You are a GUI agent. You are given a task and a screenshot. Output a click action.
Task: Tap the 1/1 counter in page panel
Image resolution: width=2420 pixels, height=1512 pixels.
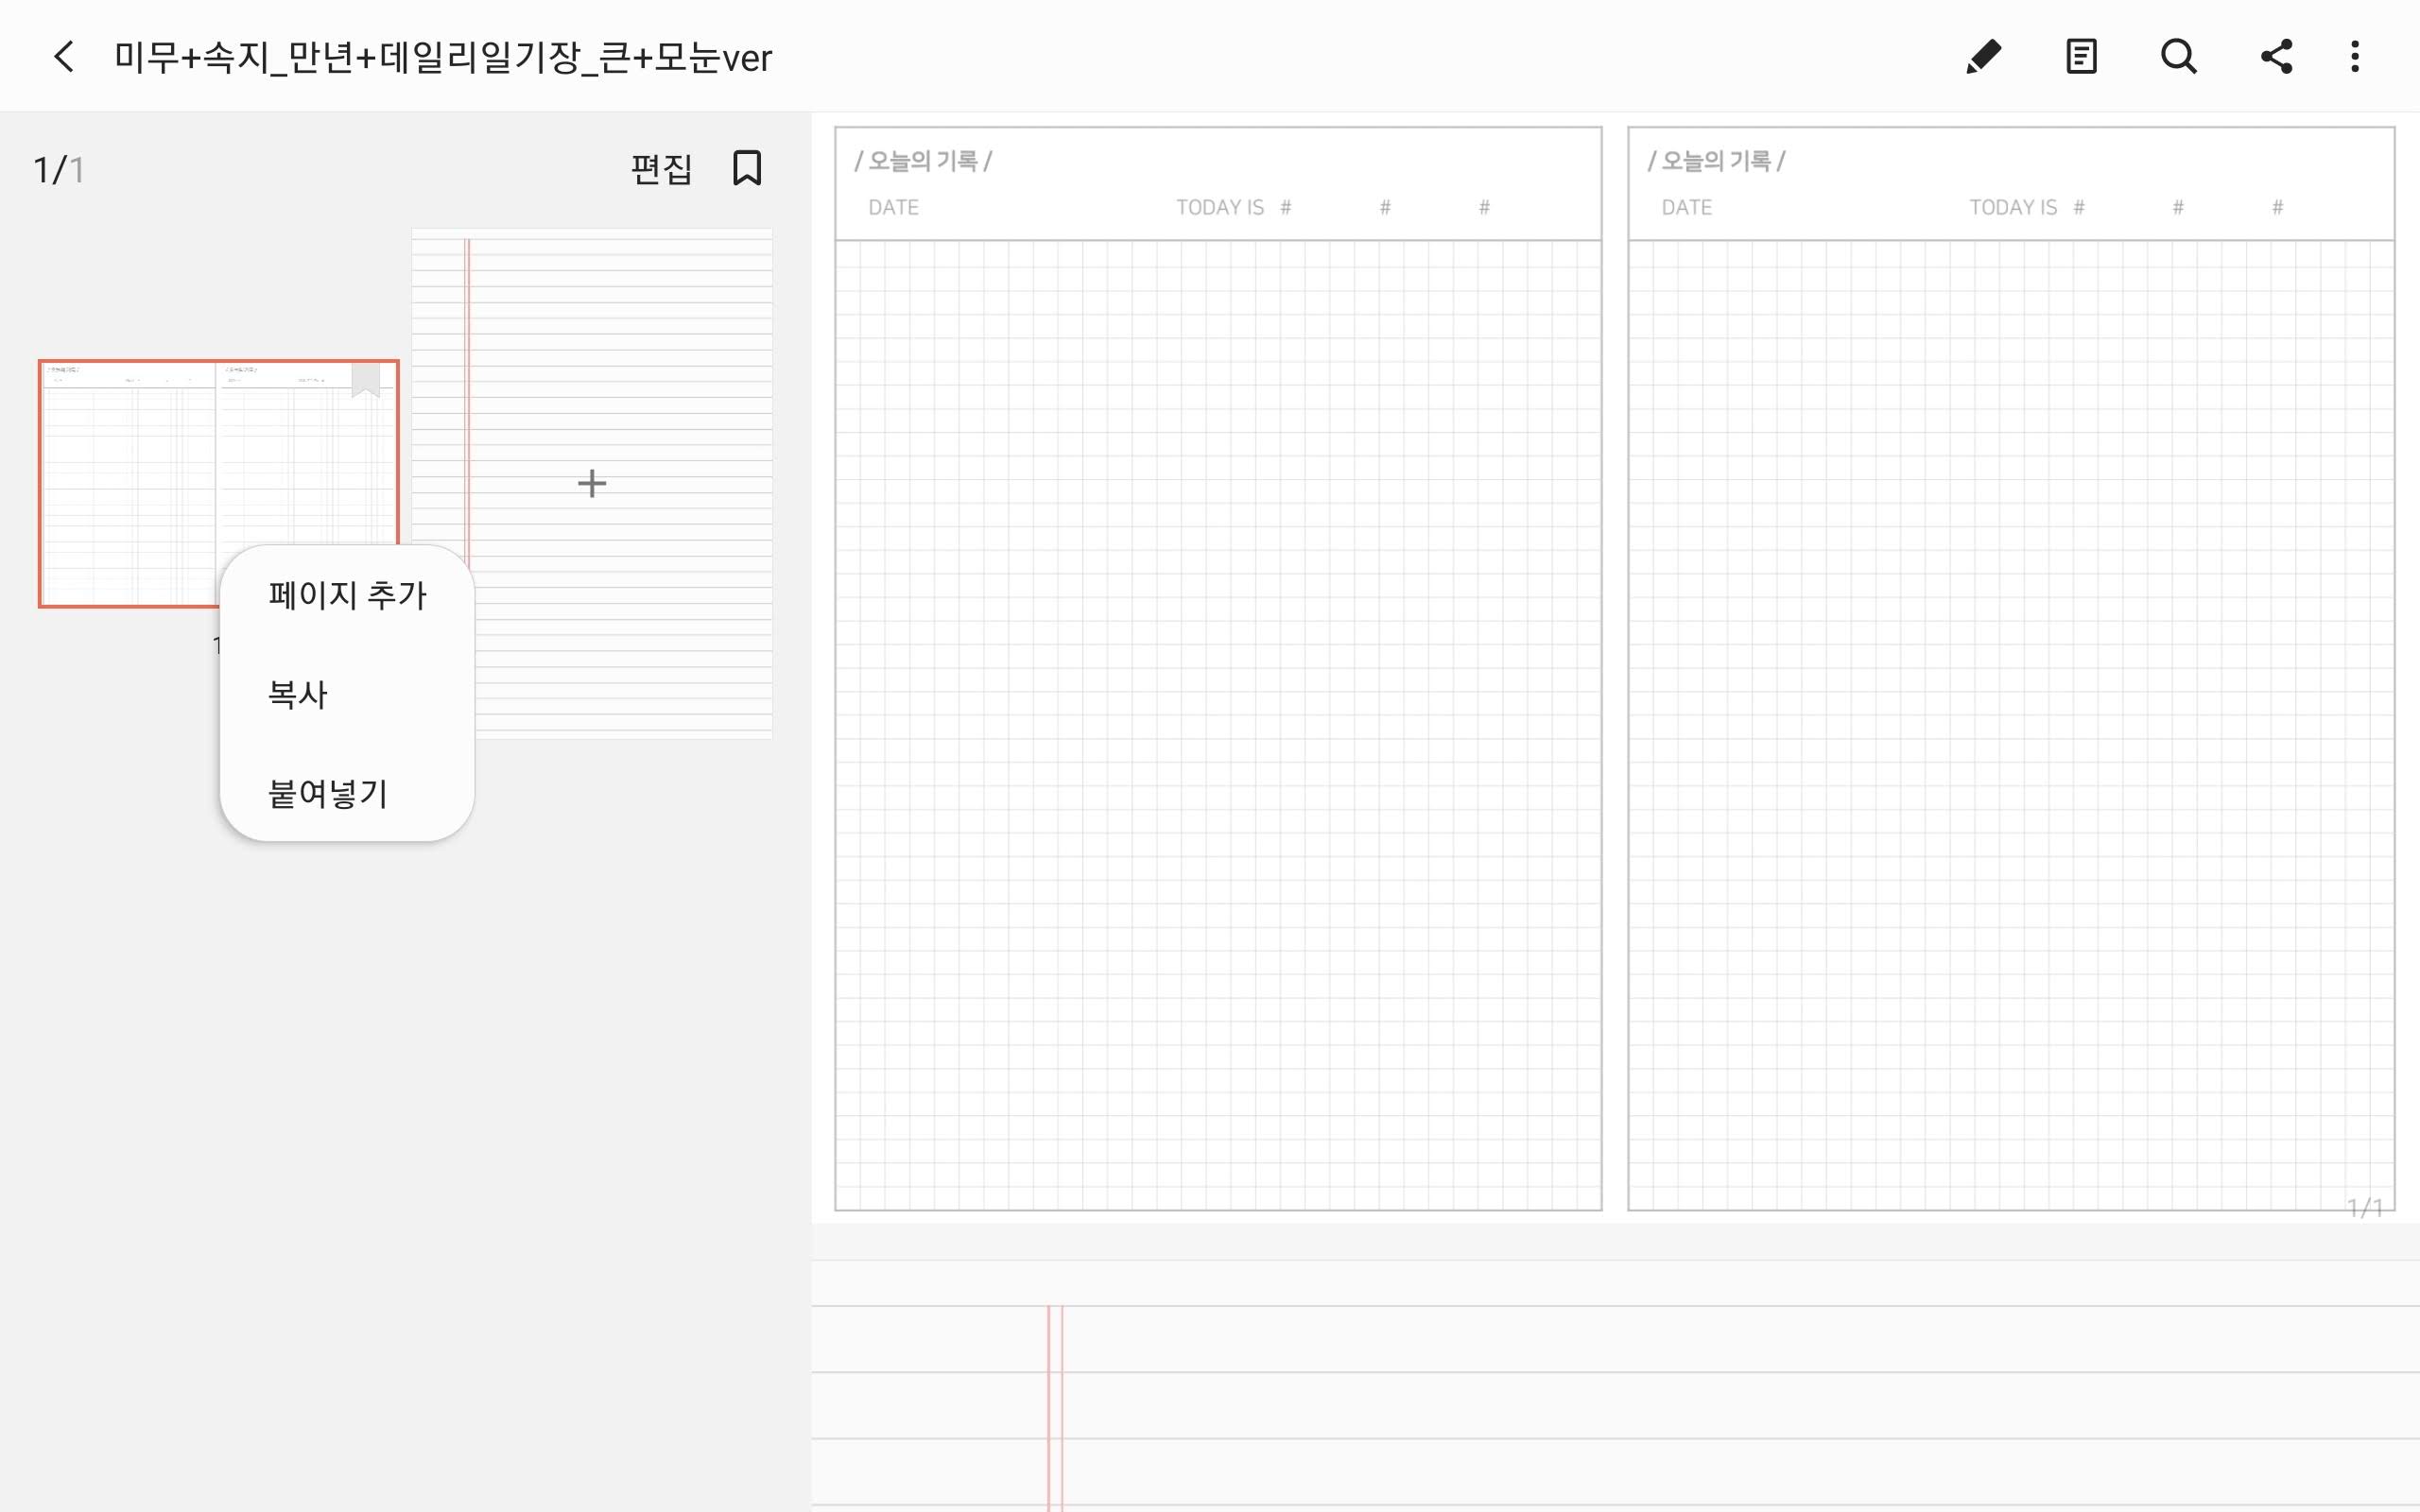point(58,170)
